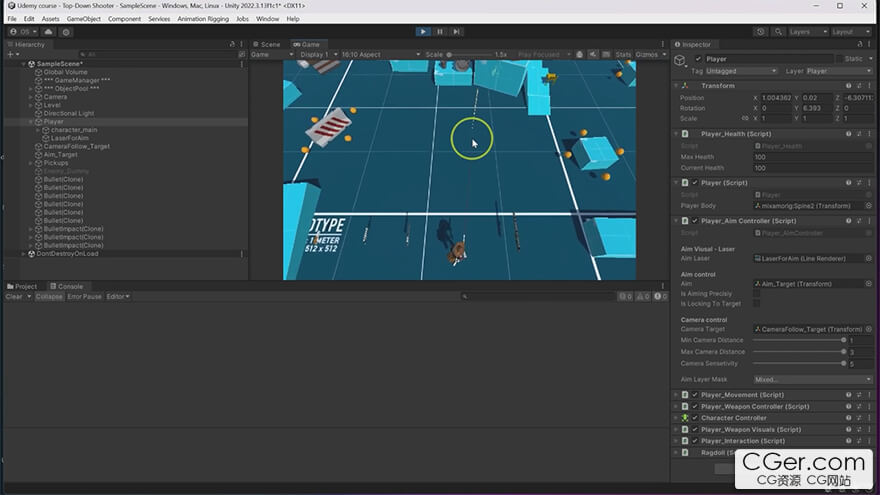The width and height of the screenshot is (880, 495).
Task: Click the Play button in the toolbar
Action: [x=423, y=32]
